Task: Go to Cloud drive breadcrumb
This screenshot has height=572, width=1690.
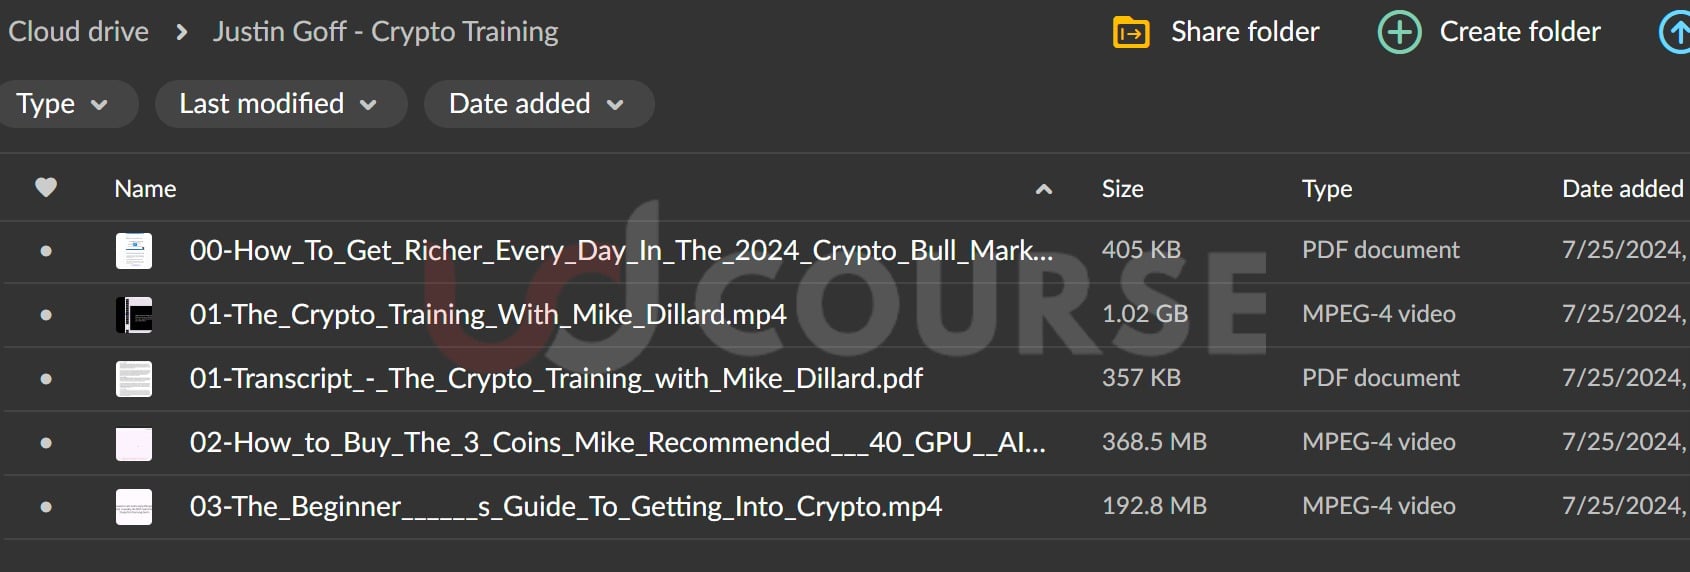Action: pos(78,32)
